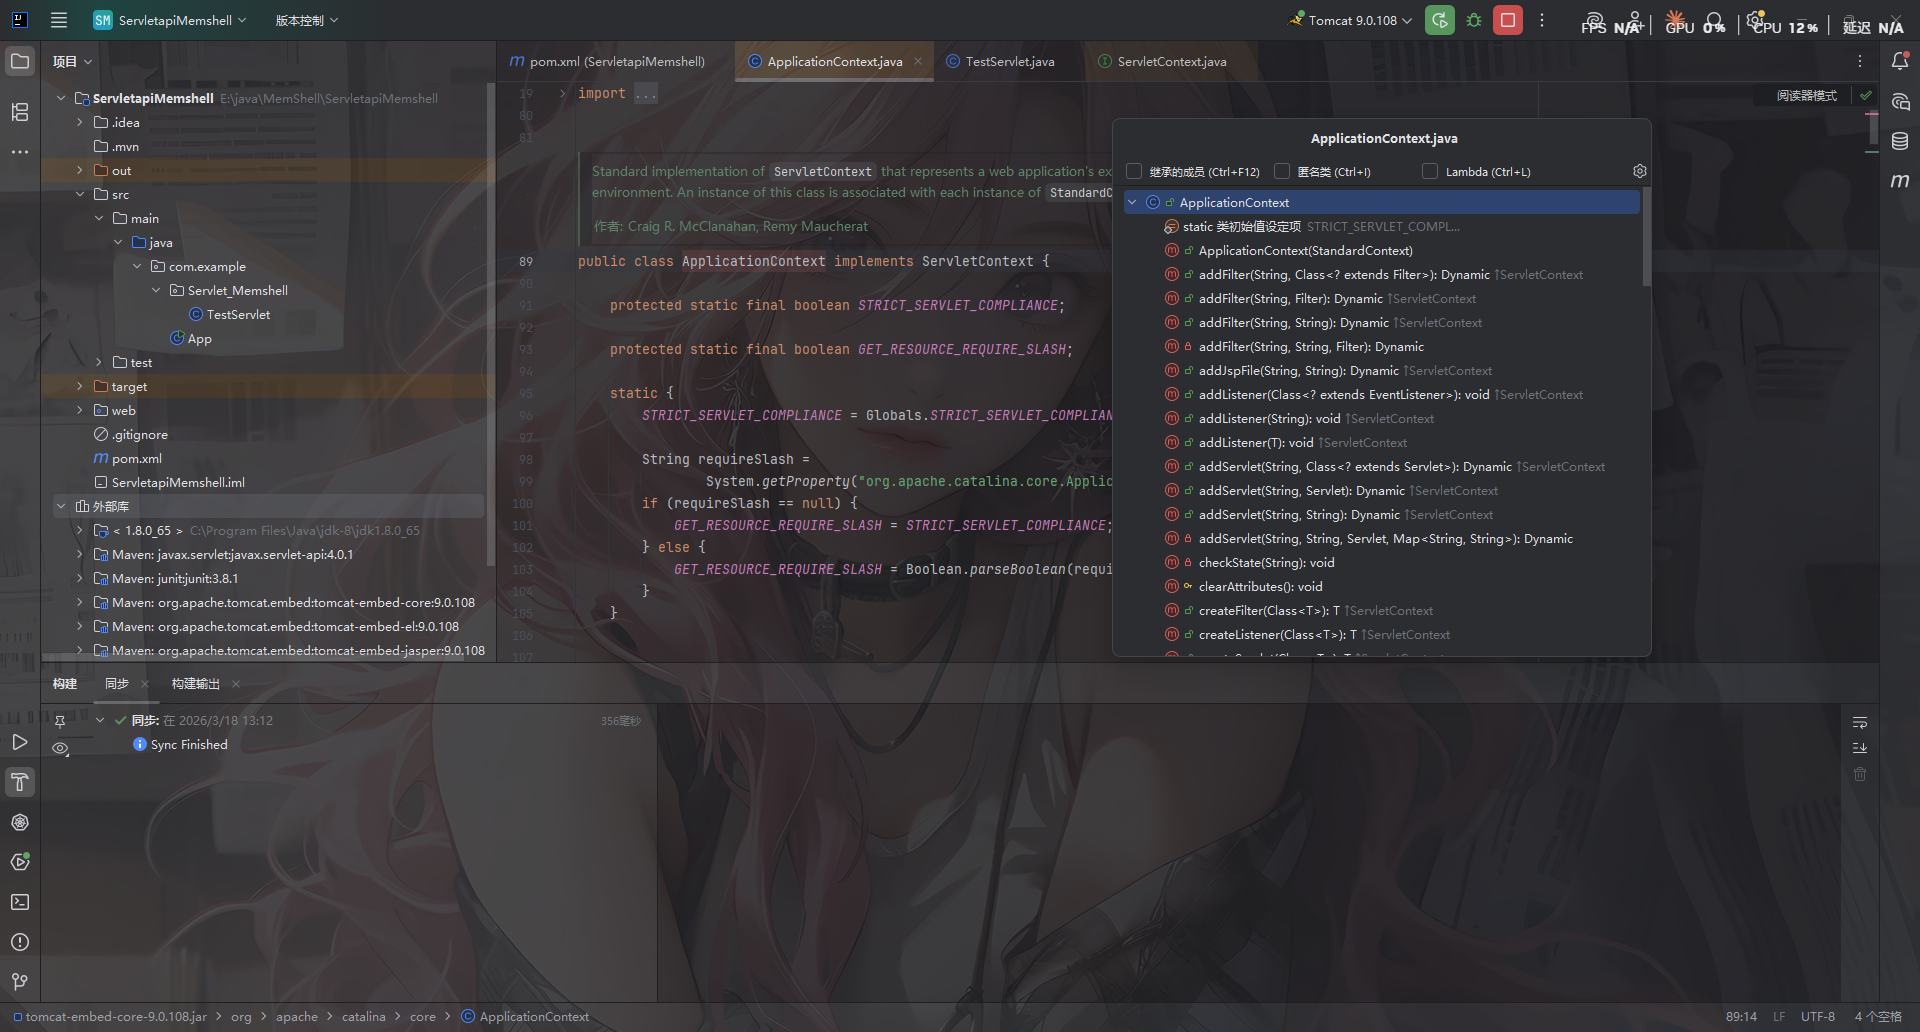Click the Debug bug icon in toolbar
This screenshot has width=1920, height=1032.
(1474, 20)
